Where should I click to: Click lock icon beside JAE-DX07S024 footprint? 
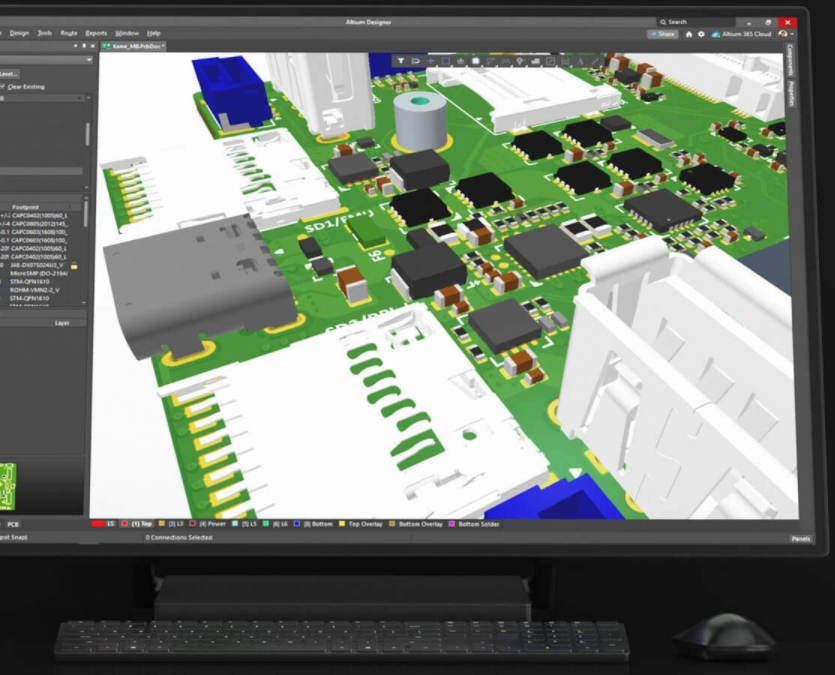[x=74, y=265]
